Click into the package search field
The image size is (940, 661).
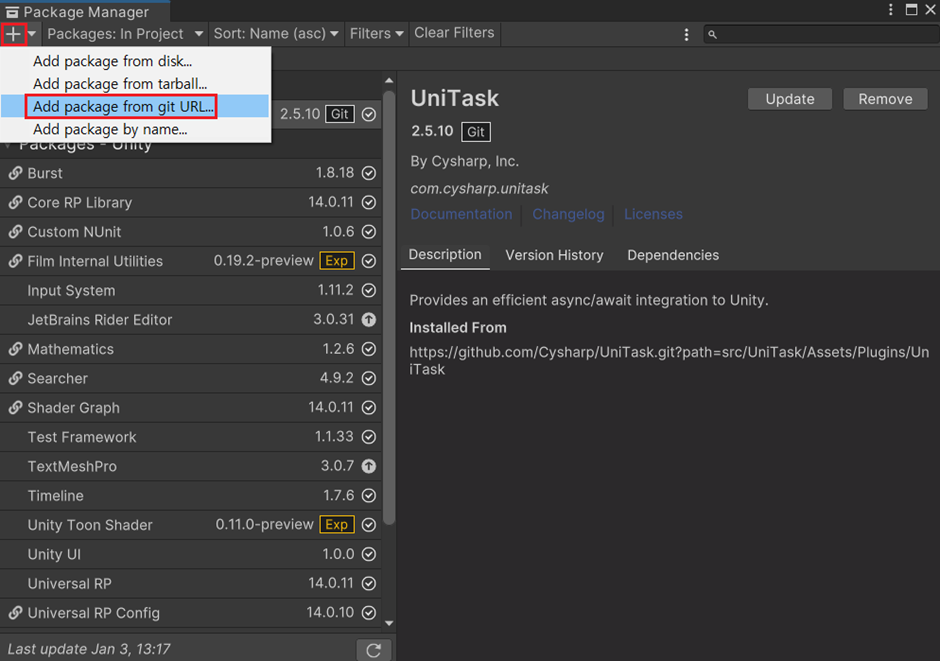click(822, 34)
